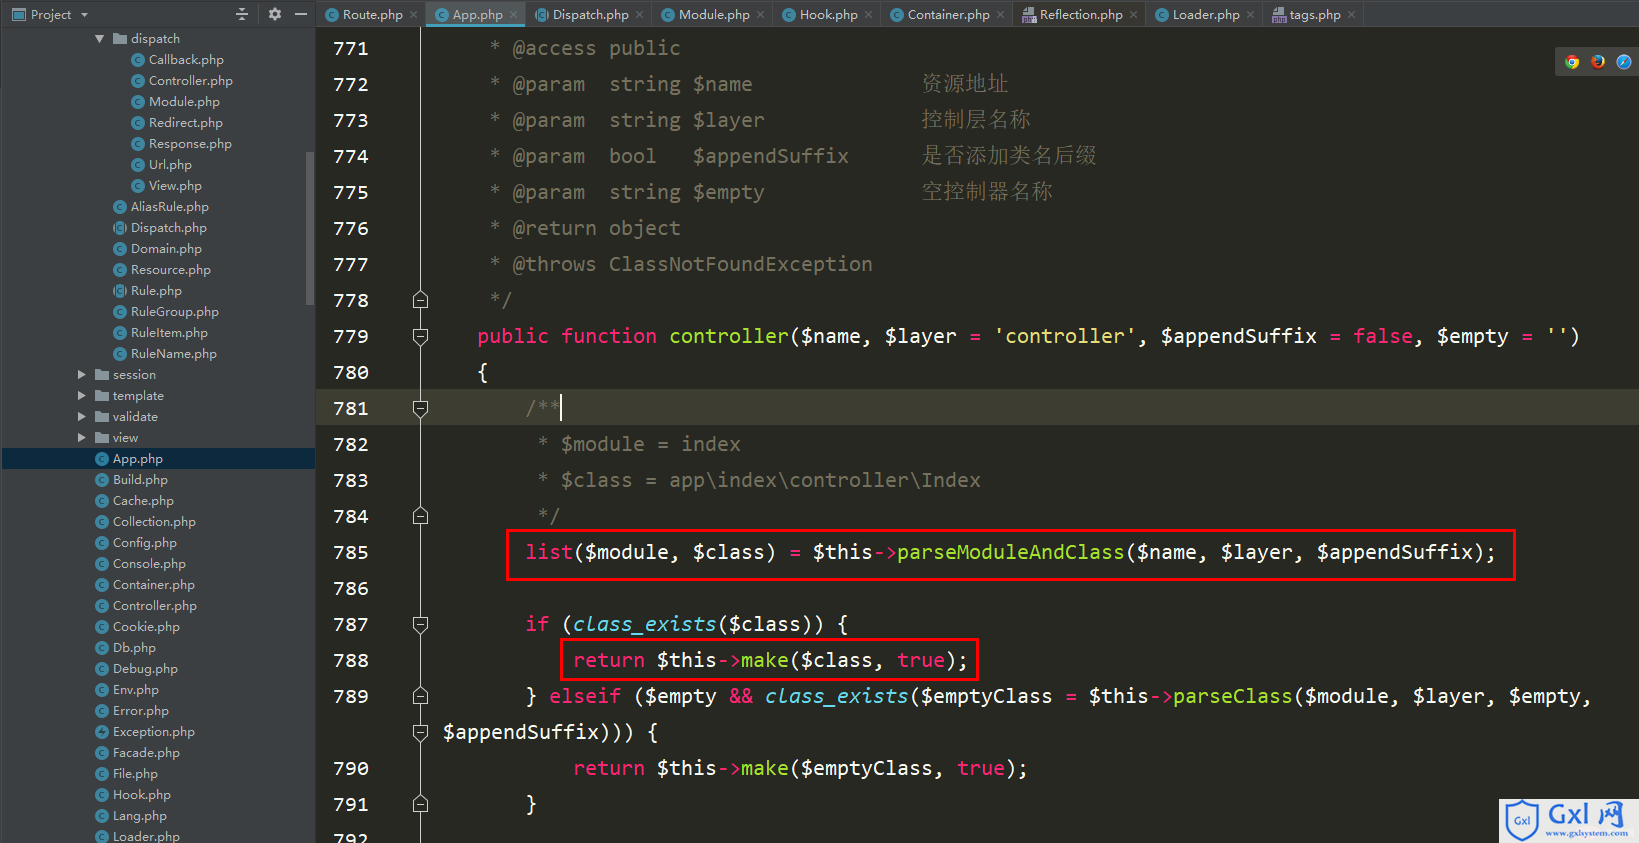Open the Container.php editor tab

click(948, 14)
